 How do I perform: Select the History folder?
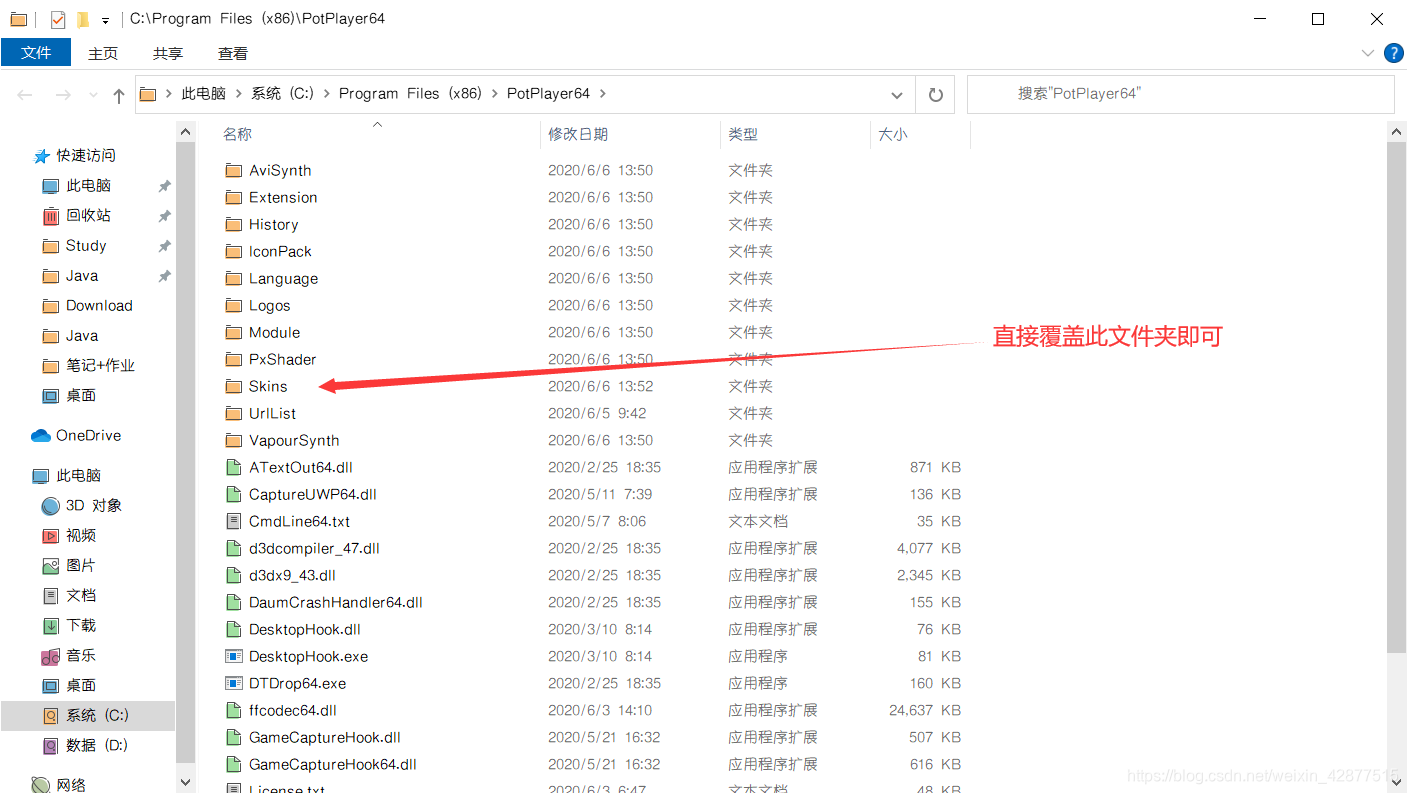click(x=273, y=224)
